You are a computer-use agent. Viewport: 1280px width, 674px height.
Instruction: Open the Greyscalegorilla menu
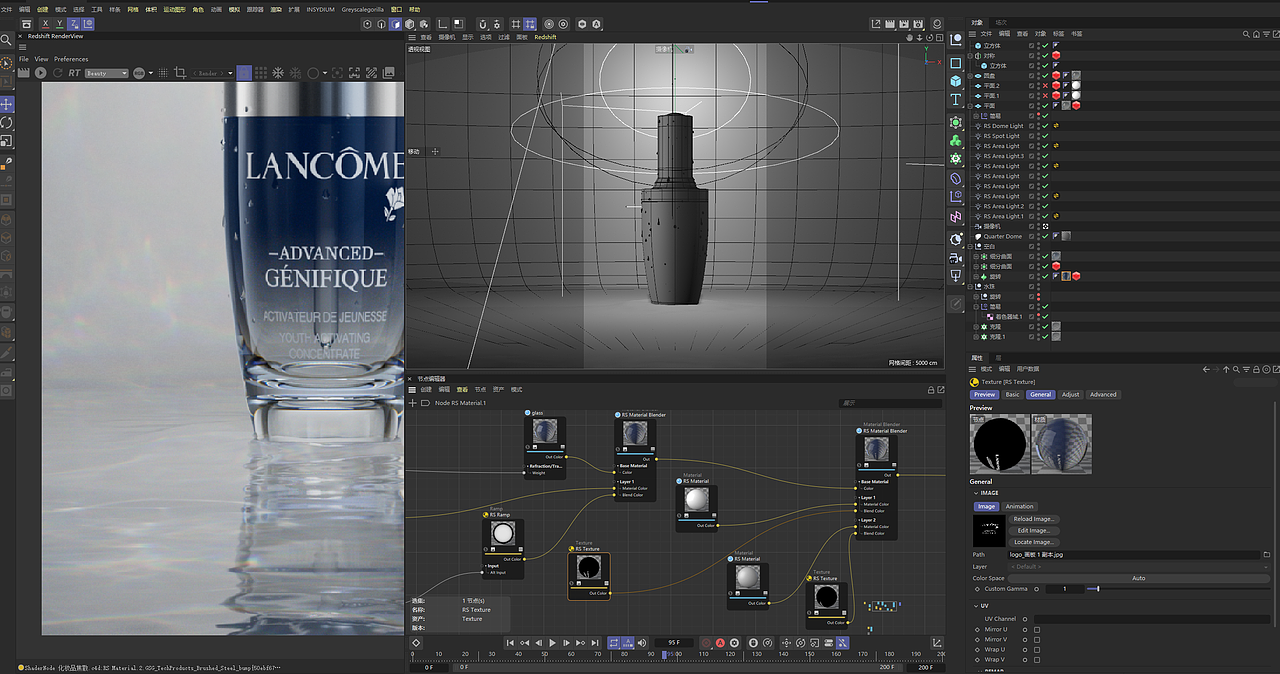(x=362, y=9)
